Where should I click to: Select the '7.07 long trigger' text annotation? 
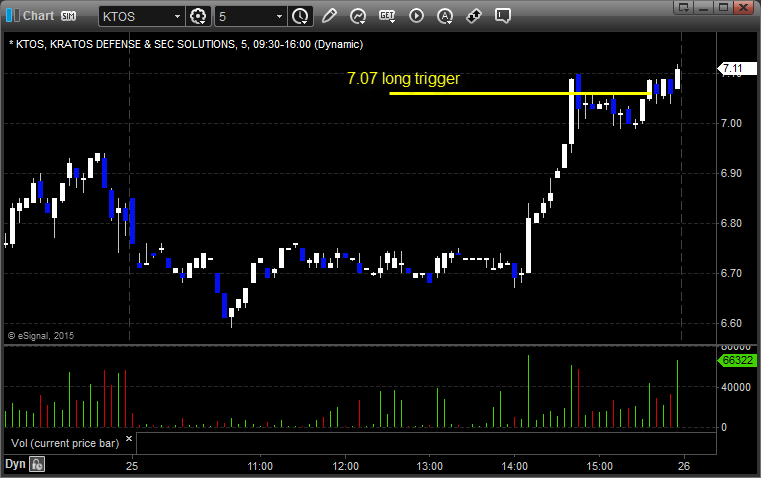point(403,78)
